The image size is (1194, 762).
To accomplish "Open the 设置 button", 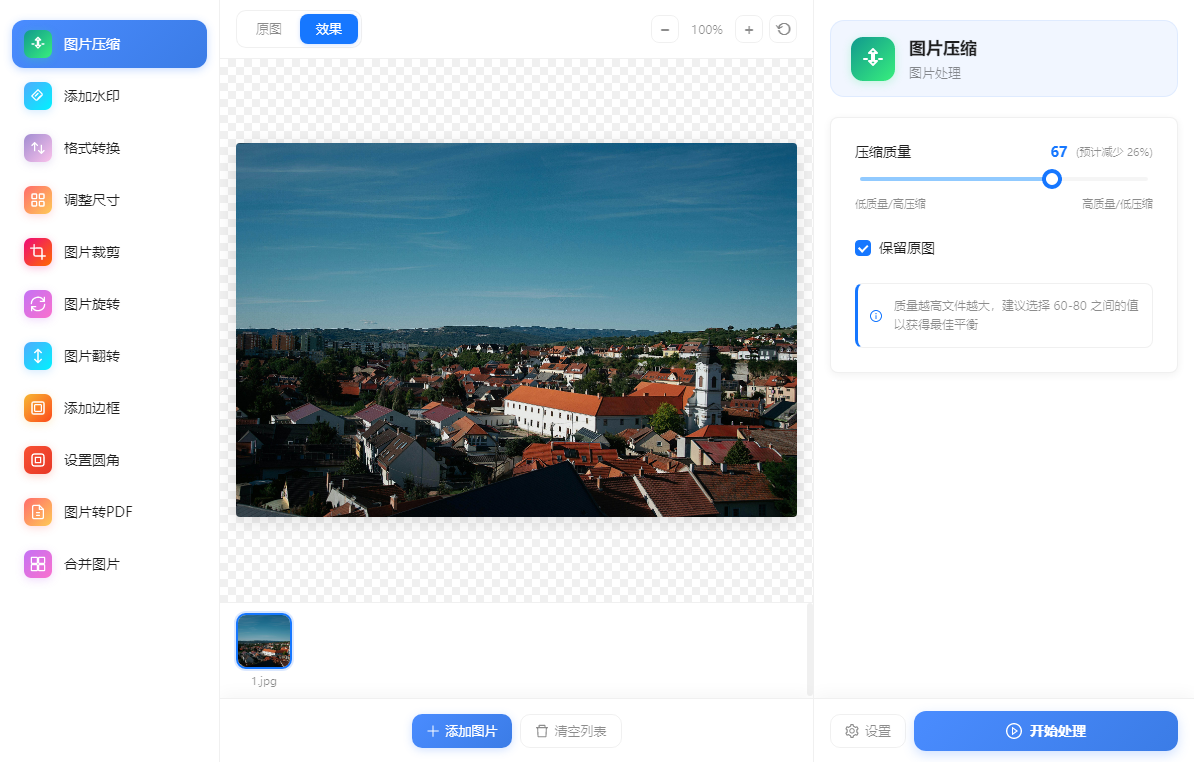I will (x=867, y=731).
